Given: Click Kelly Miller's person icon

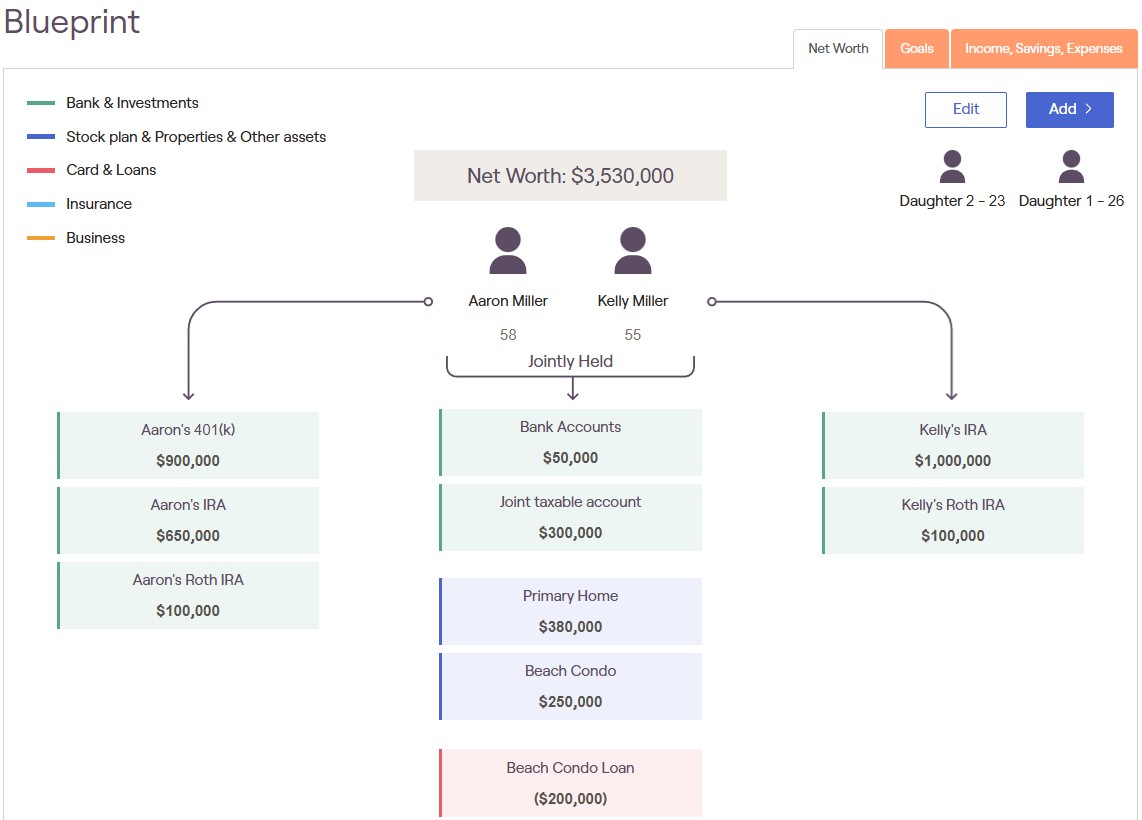Looking at the screenshot, I should coord(632,251).
